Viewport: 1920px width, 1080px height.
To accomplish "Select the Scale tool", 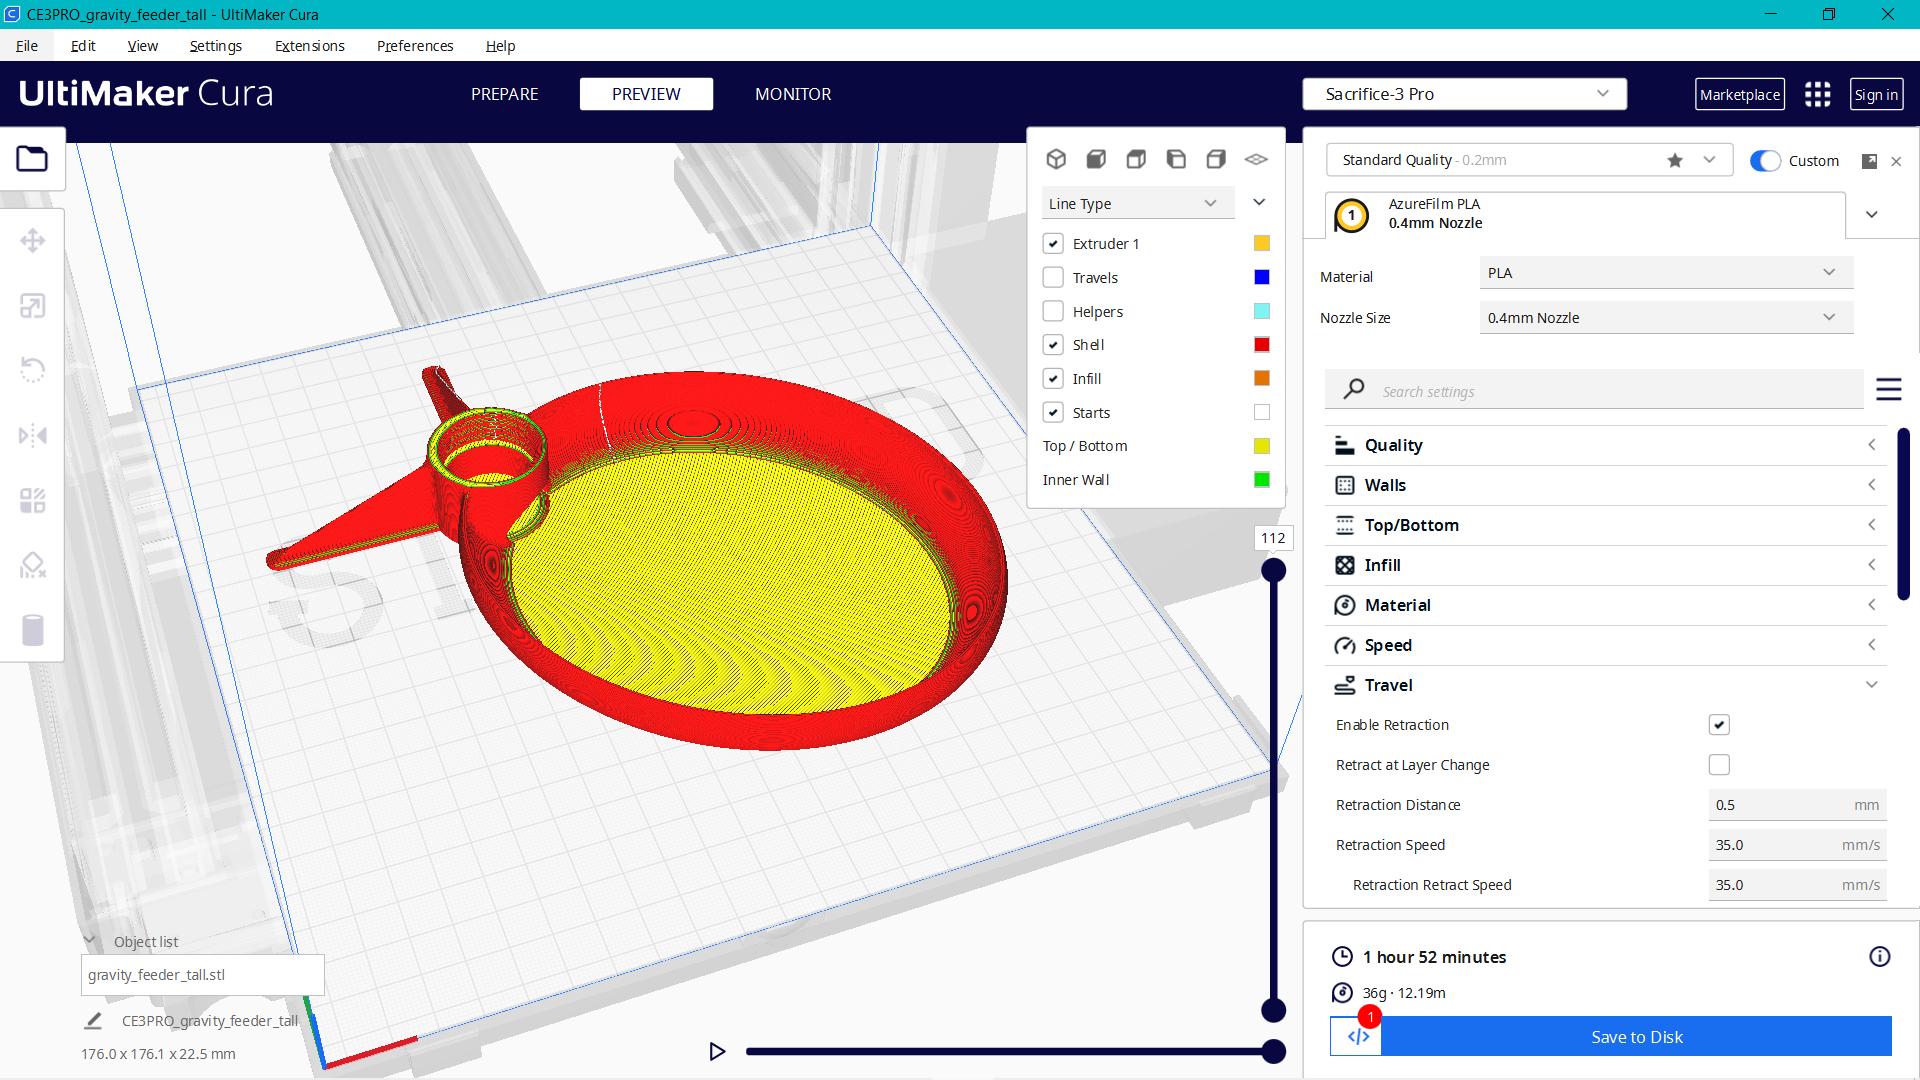I will point(33,305).
